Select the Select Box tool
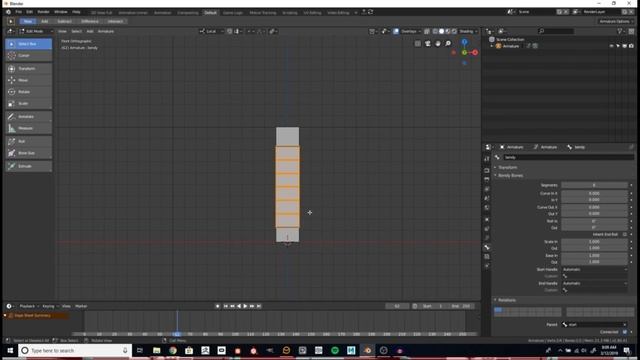This screenshot has width=640, height=360. pyautogui.click(x=29, y=44)
